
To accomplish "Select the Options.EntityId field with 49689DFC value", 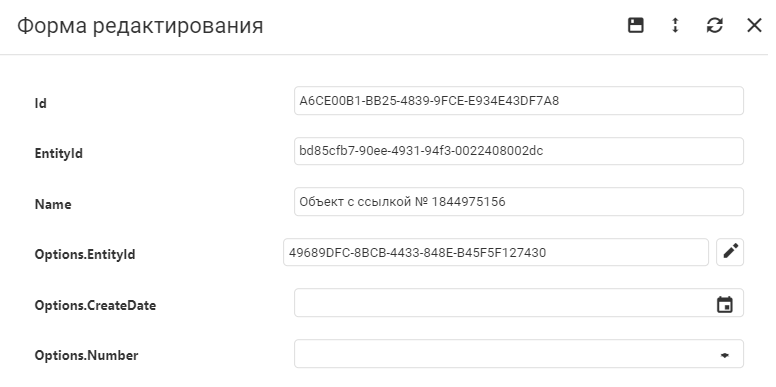I will (496, 252).
